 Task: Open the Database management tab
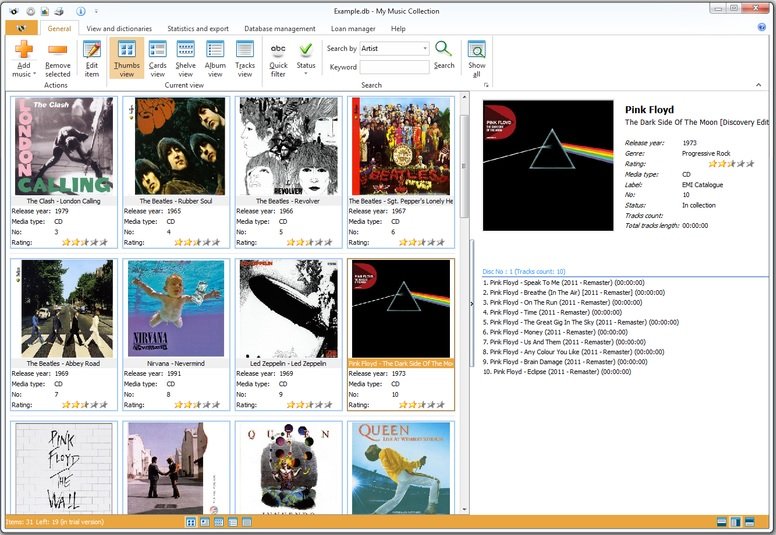(x=280, y=29)
